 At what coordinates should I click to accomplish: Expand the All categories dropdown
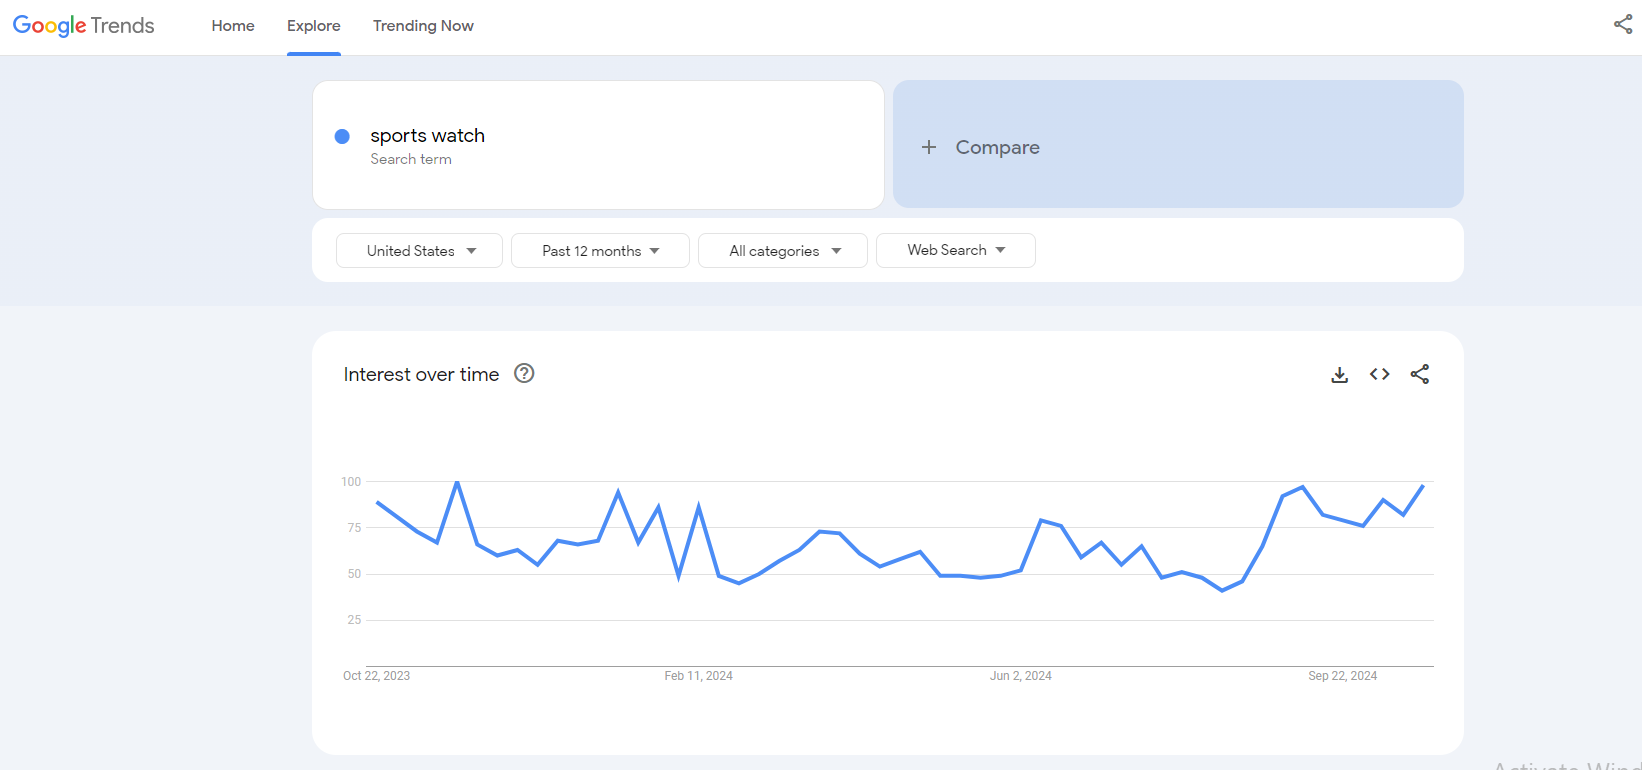pos(783,251)
